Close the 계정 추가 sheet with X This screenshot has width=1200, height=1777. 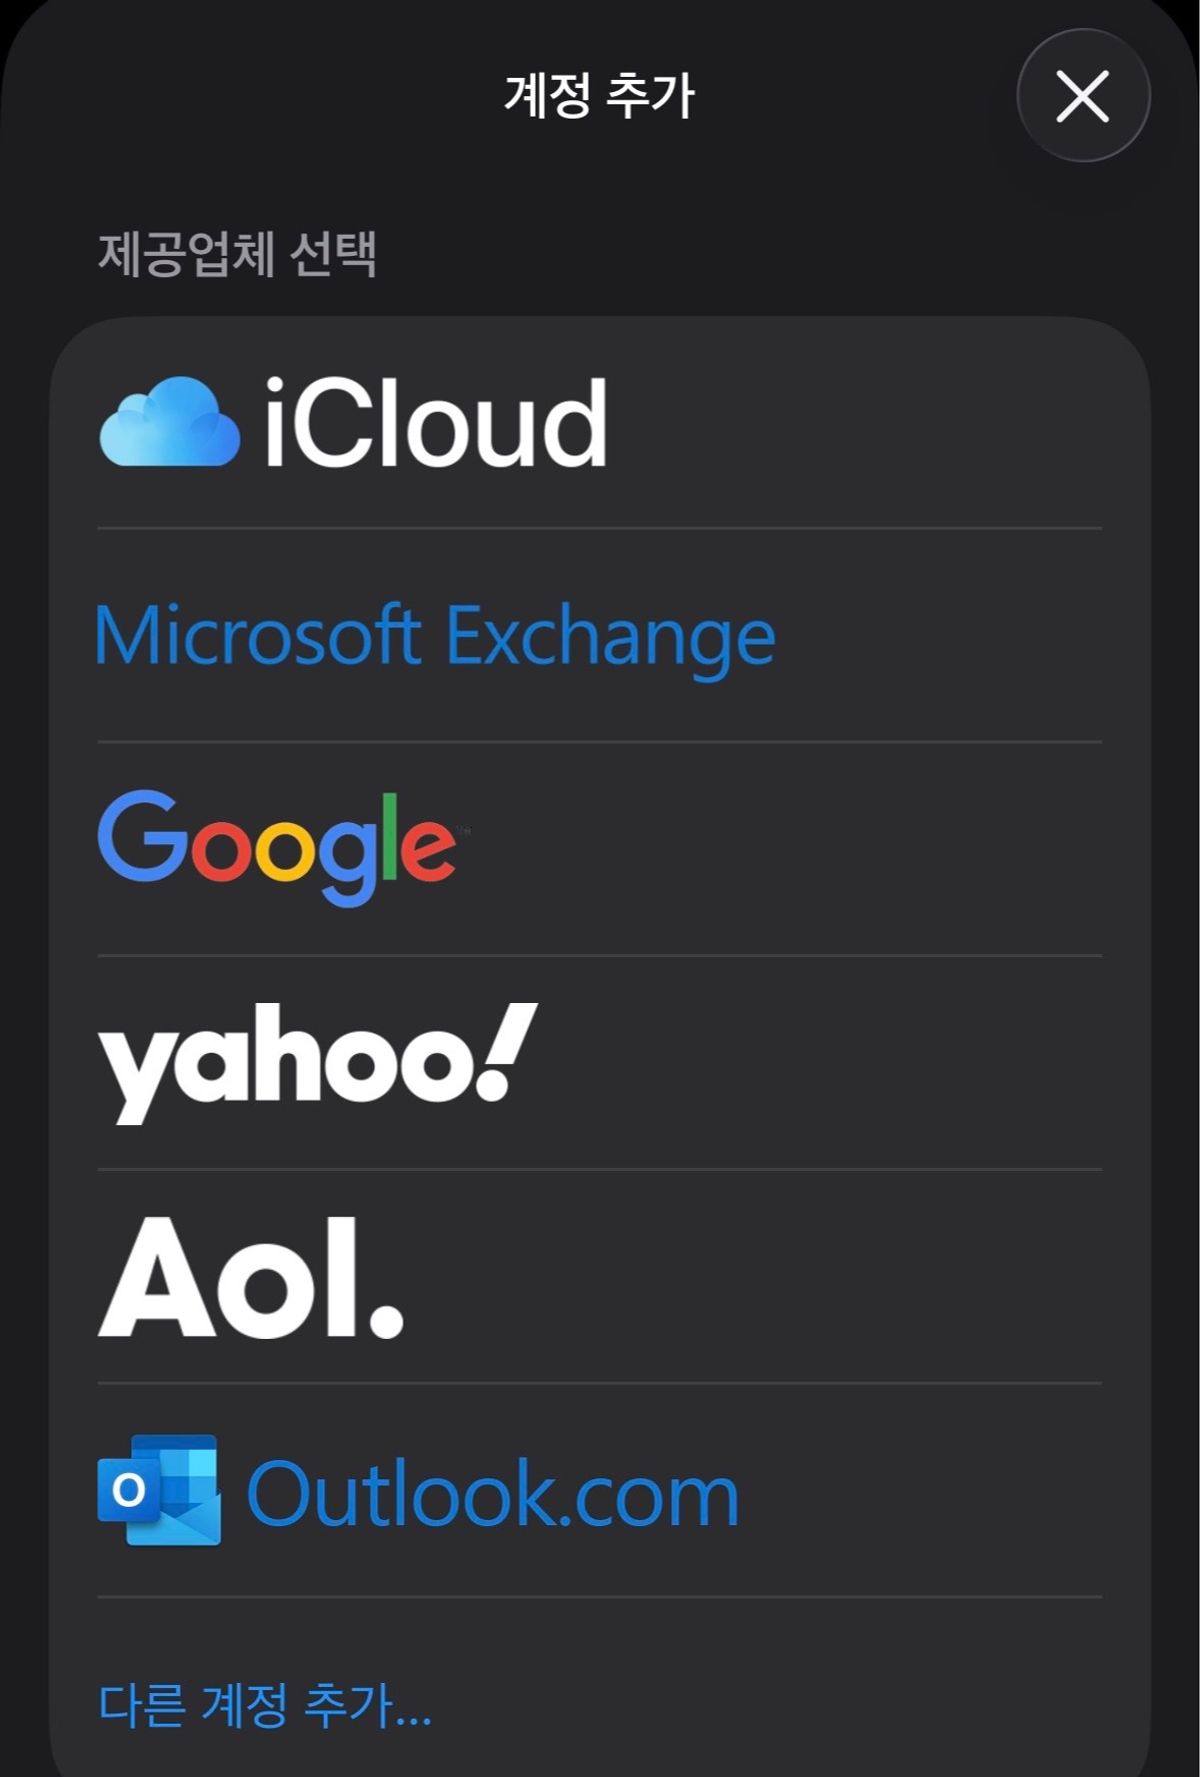1083,96
